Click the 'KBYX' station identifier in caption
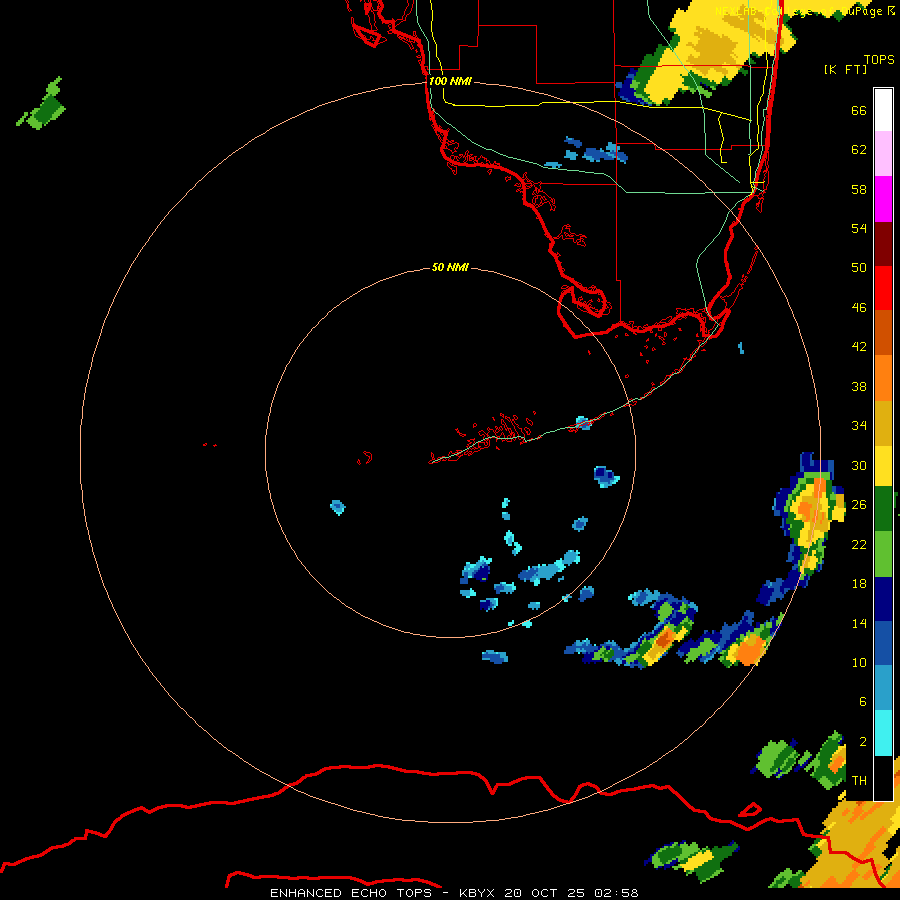The width and height of the screenshot is (900, 900). (478, 893)
